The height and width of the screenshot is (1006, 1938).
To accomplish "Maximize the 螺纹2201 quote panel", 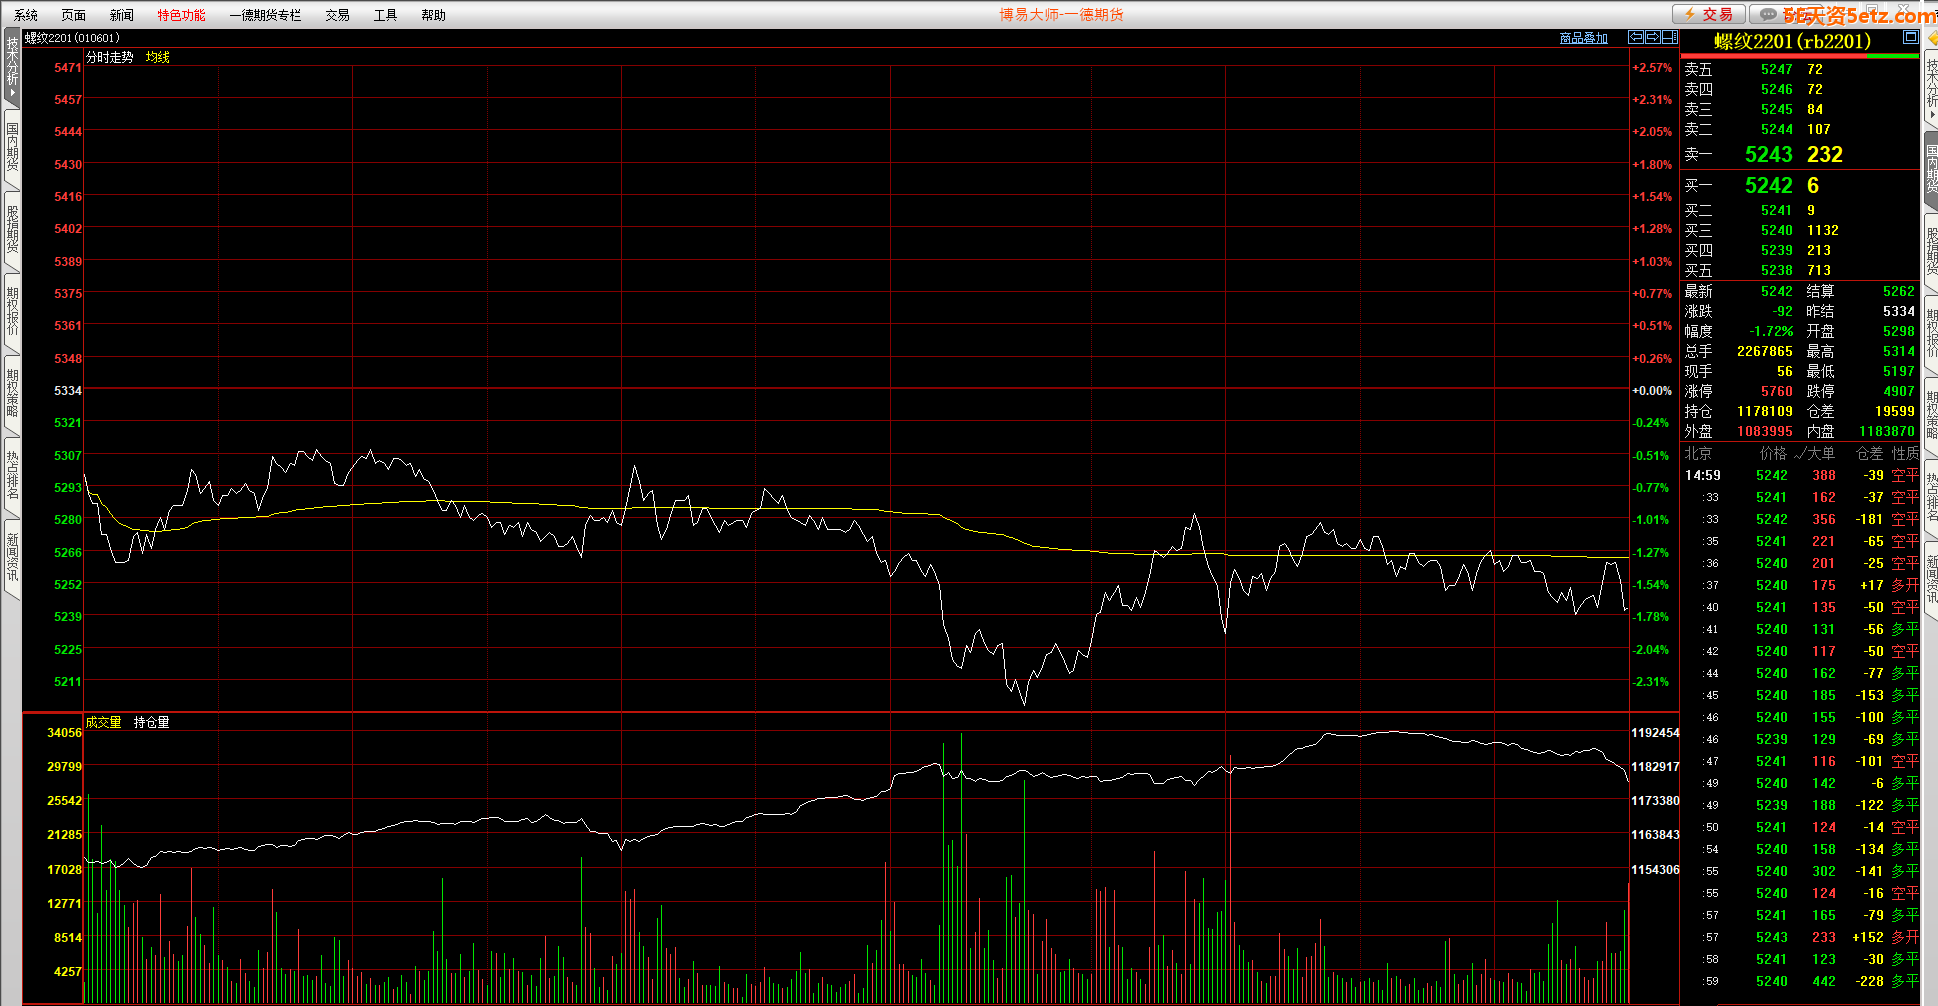I will pos(1910,37).
